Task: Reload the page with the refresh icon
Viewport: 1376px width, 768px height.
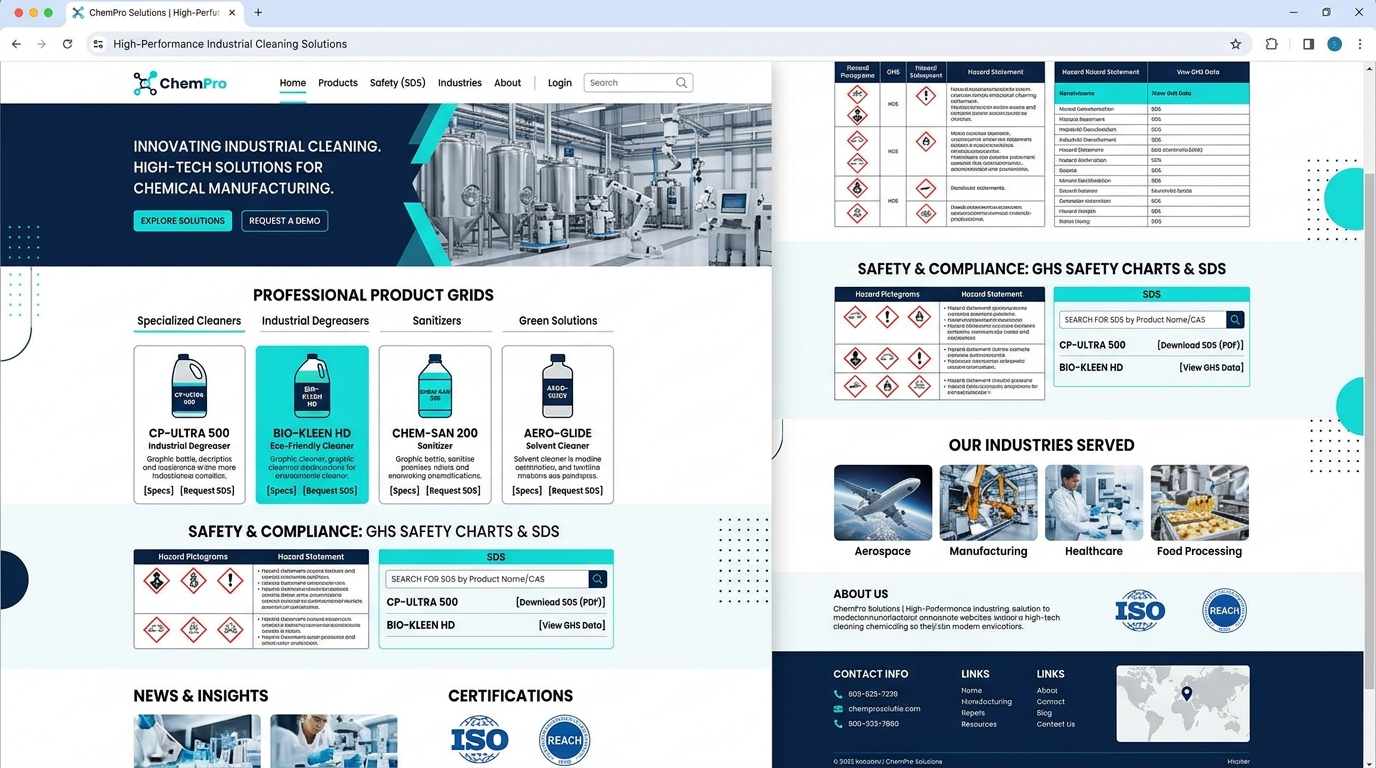Action: [x=67, y=44]
